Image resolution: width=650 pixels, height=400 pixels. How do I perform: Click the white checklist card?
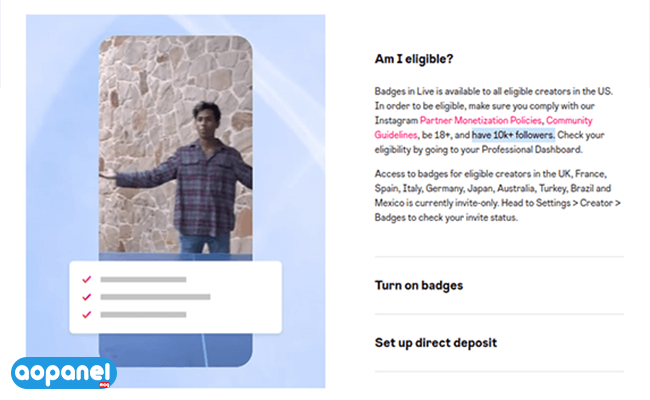[175, 297]
